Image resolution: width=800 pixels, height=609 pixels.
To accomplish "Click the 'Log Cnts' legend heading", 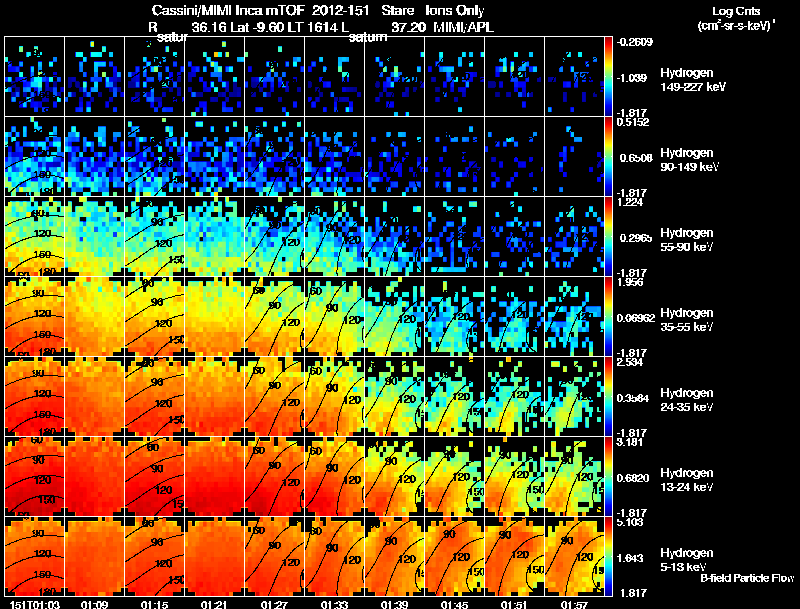I will point(736,11).
